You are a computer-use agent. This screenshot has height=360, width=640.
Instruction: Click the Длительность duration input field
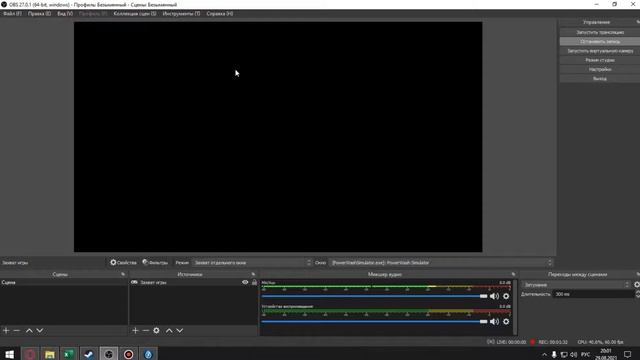[x=593, y=294]
